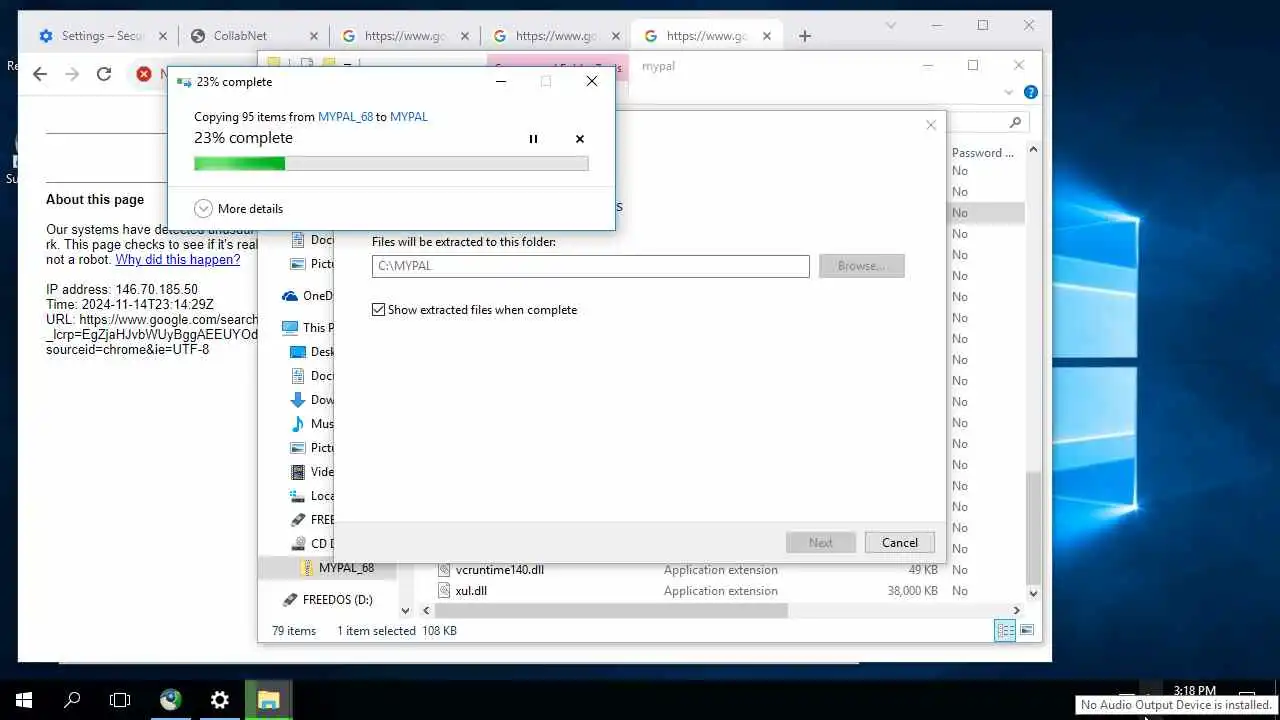Click File Explorer on the taskbar
The height and width of the screenshot is (720, 1280).
268,700
